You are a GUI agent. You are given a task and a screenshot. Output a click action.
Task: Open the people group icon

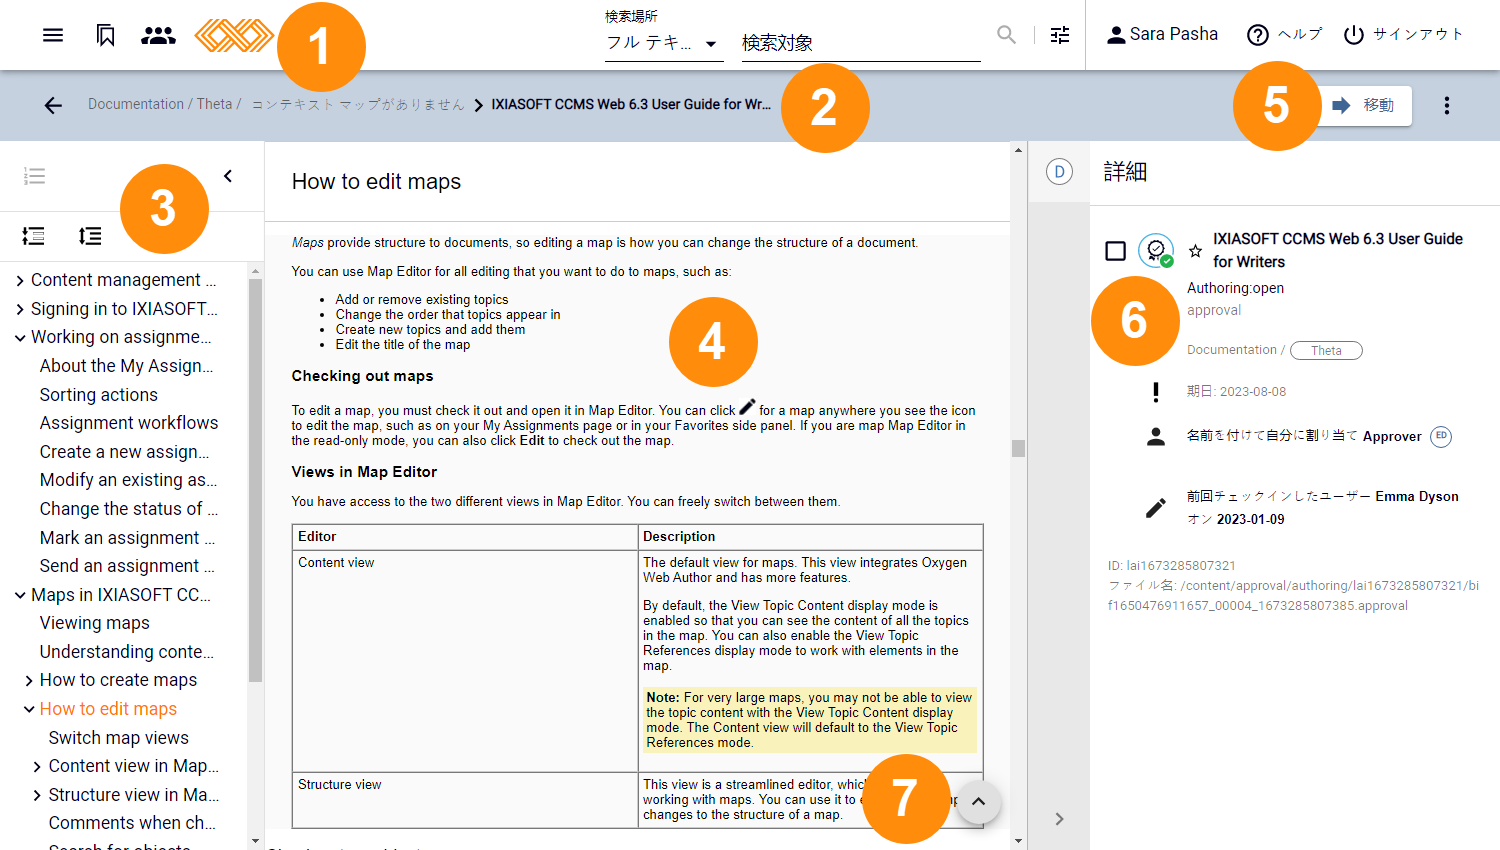(x=158, y=35)
